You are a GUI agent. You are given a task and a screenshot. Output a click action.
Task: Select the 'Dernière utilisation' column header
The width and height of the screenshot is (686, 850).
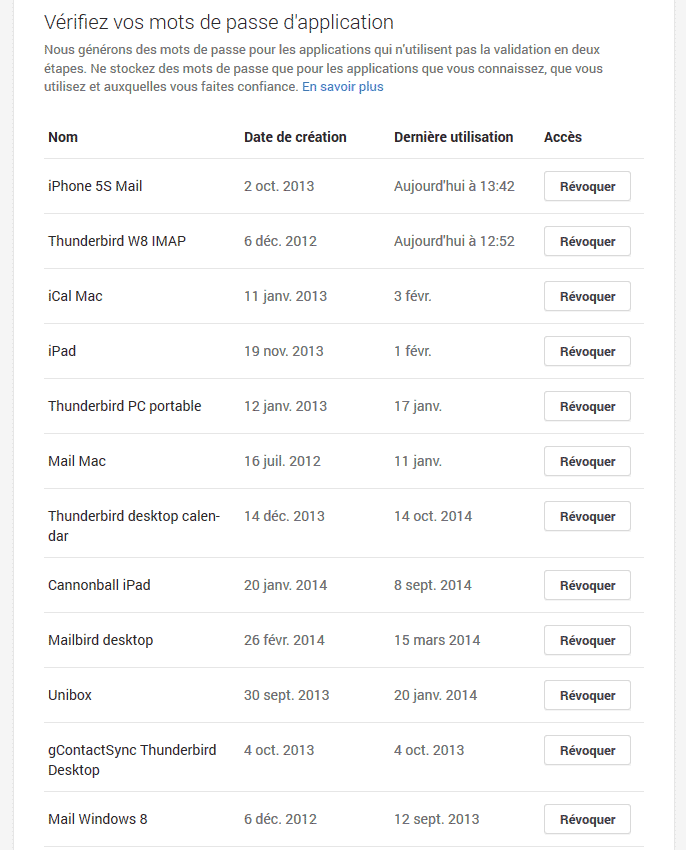click(453, 137)
